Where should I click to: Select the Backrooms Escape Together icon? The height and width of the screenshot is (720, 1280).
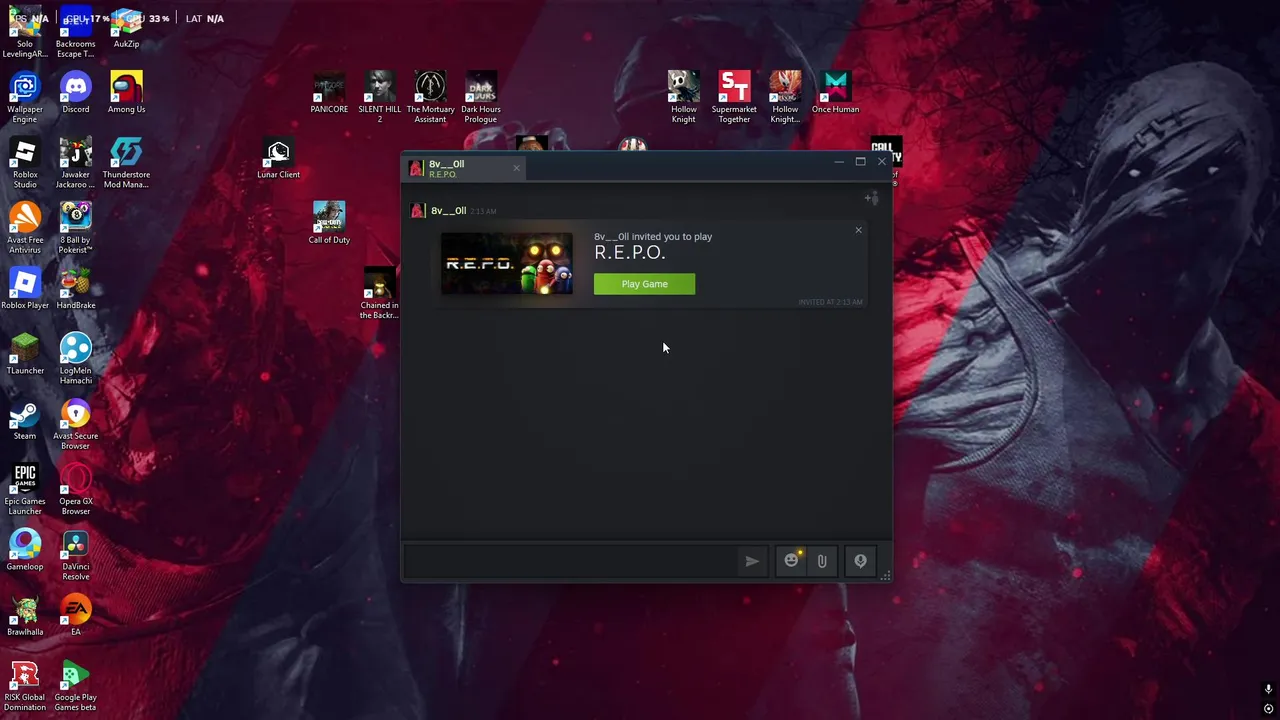click(x=75, y=32)
